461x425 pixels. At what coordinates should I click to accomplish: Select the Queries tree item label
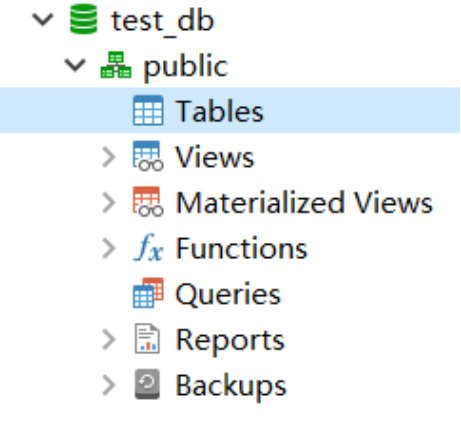[228, 294]
